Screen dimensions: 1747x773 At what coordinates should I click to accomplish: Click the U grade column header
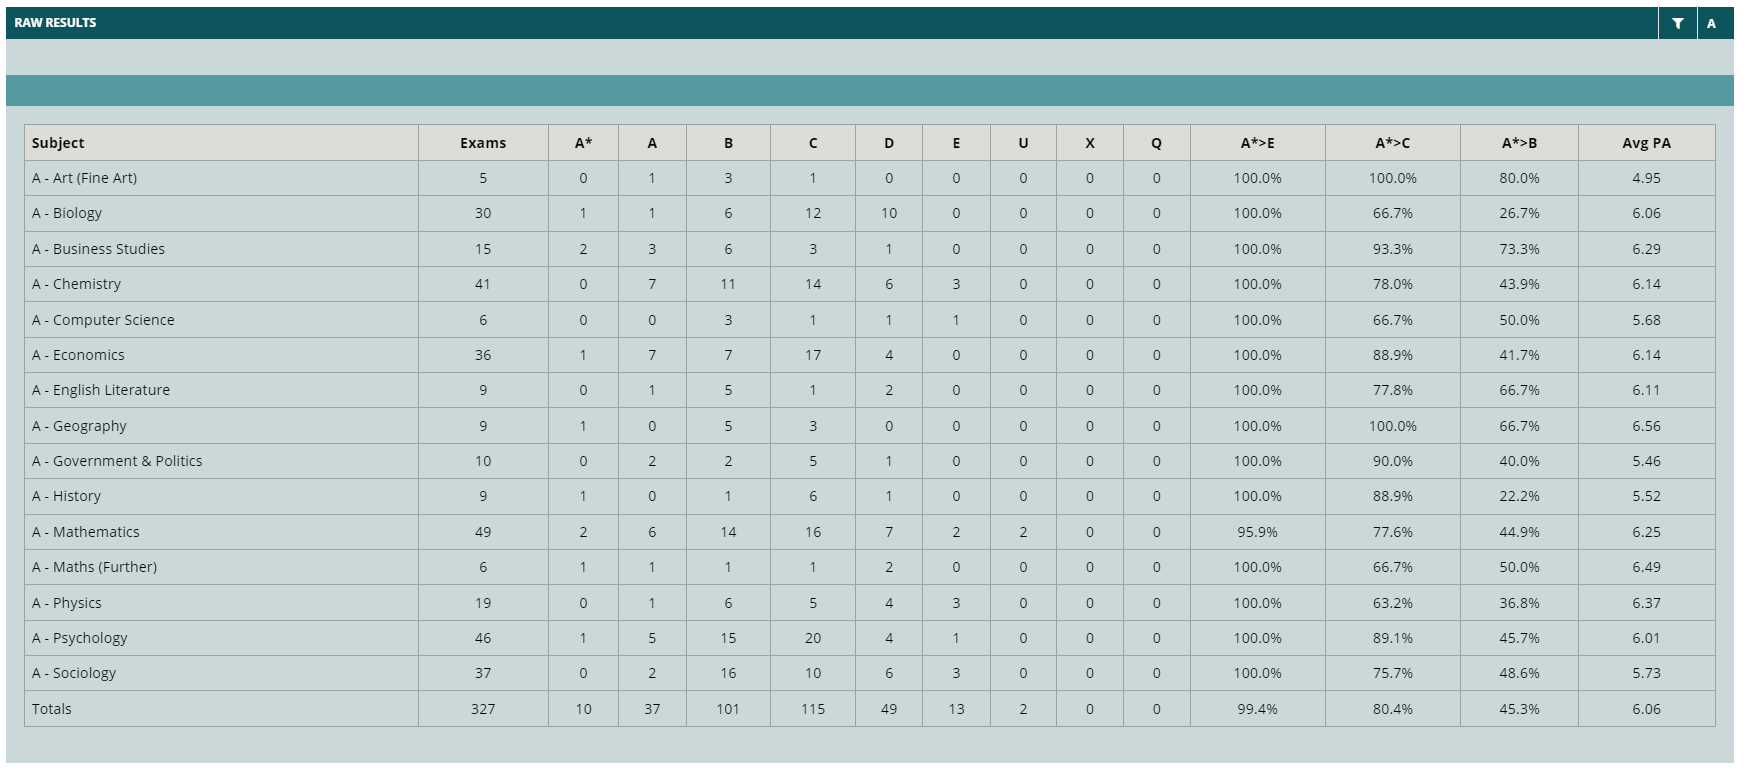[x=1023, y=143]
